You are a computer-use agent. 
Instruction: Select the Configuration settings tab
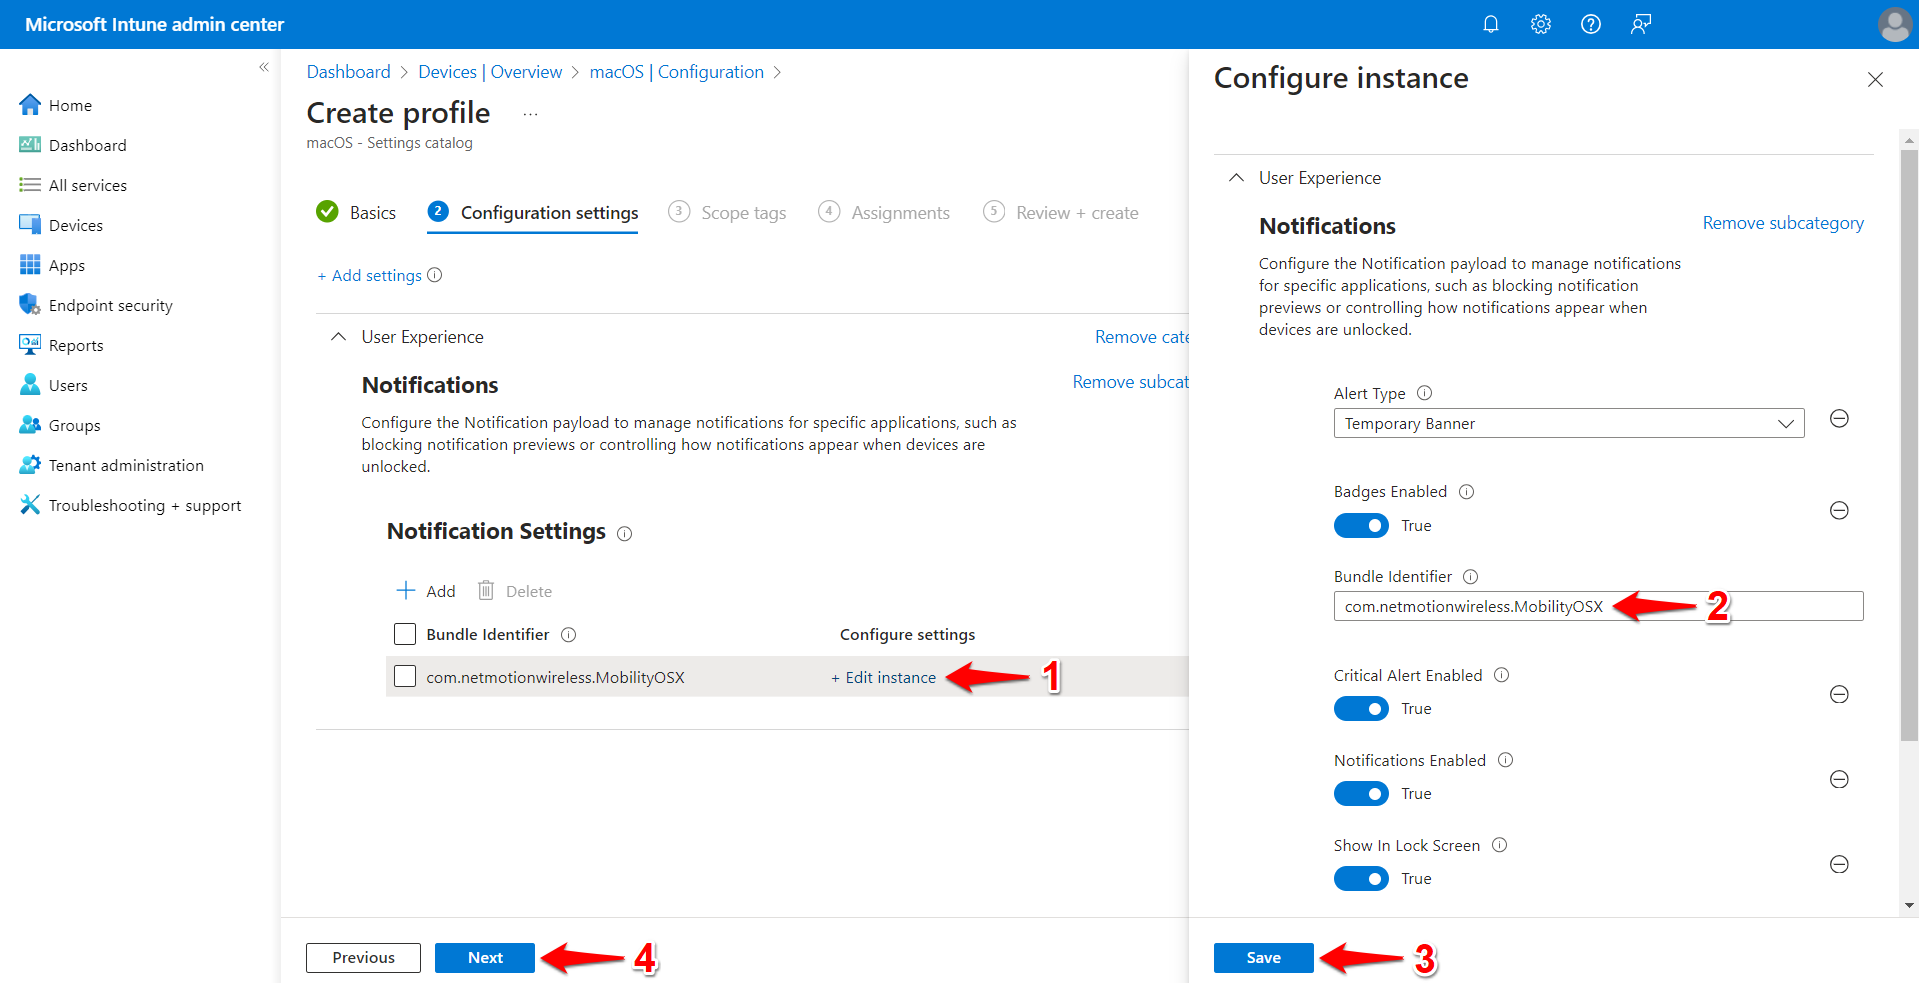532,212
